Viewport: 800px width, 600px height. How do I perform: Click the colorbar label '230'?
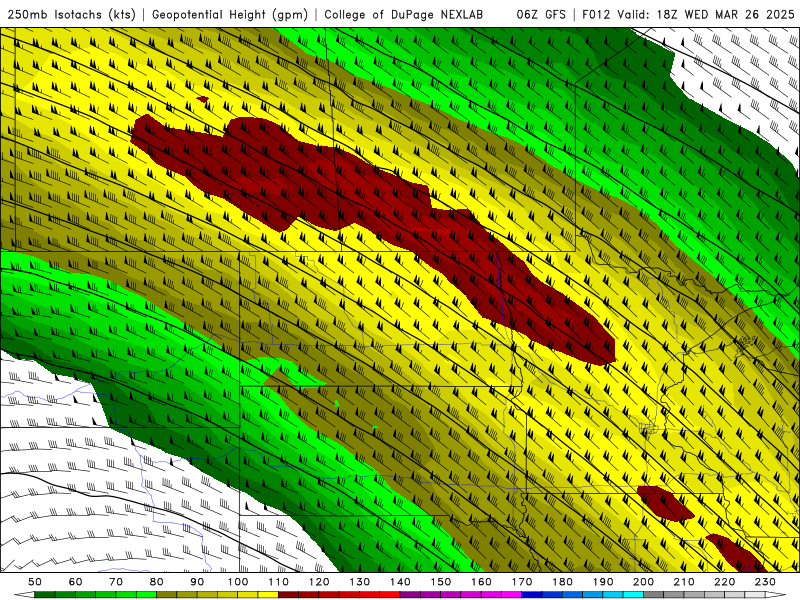coord(765,582)
